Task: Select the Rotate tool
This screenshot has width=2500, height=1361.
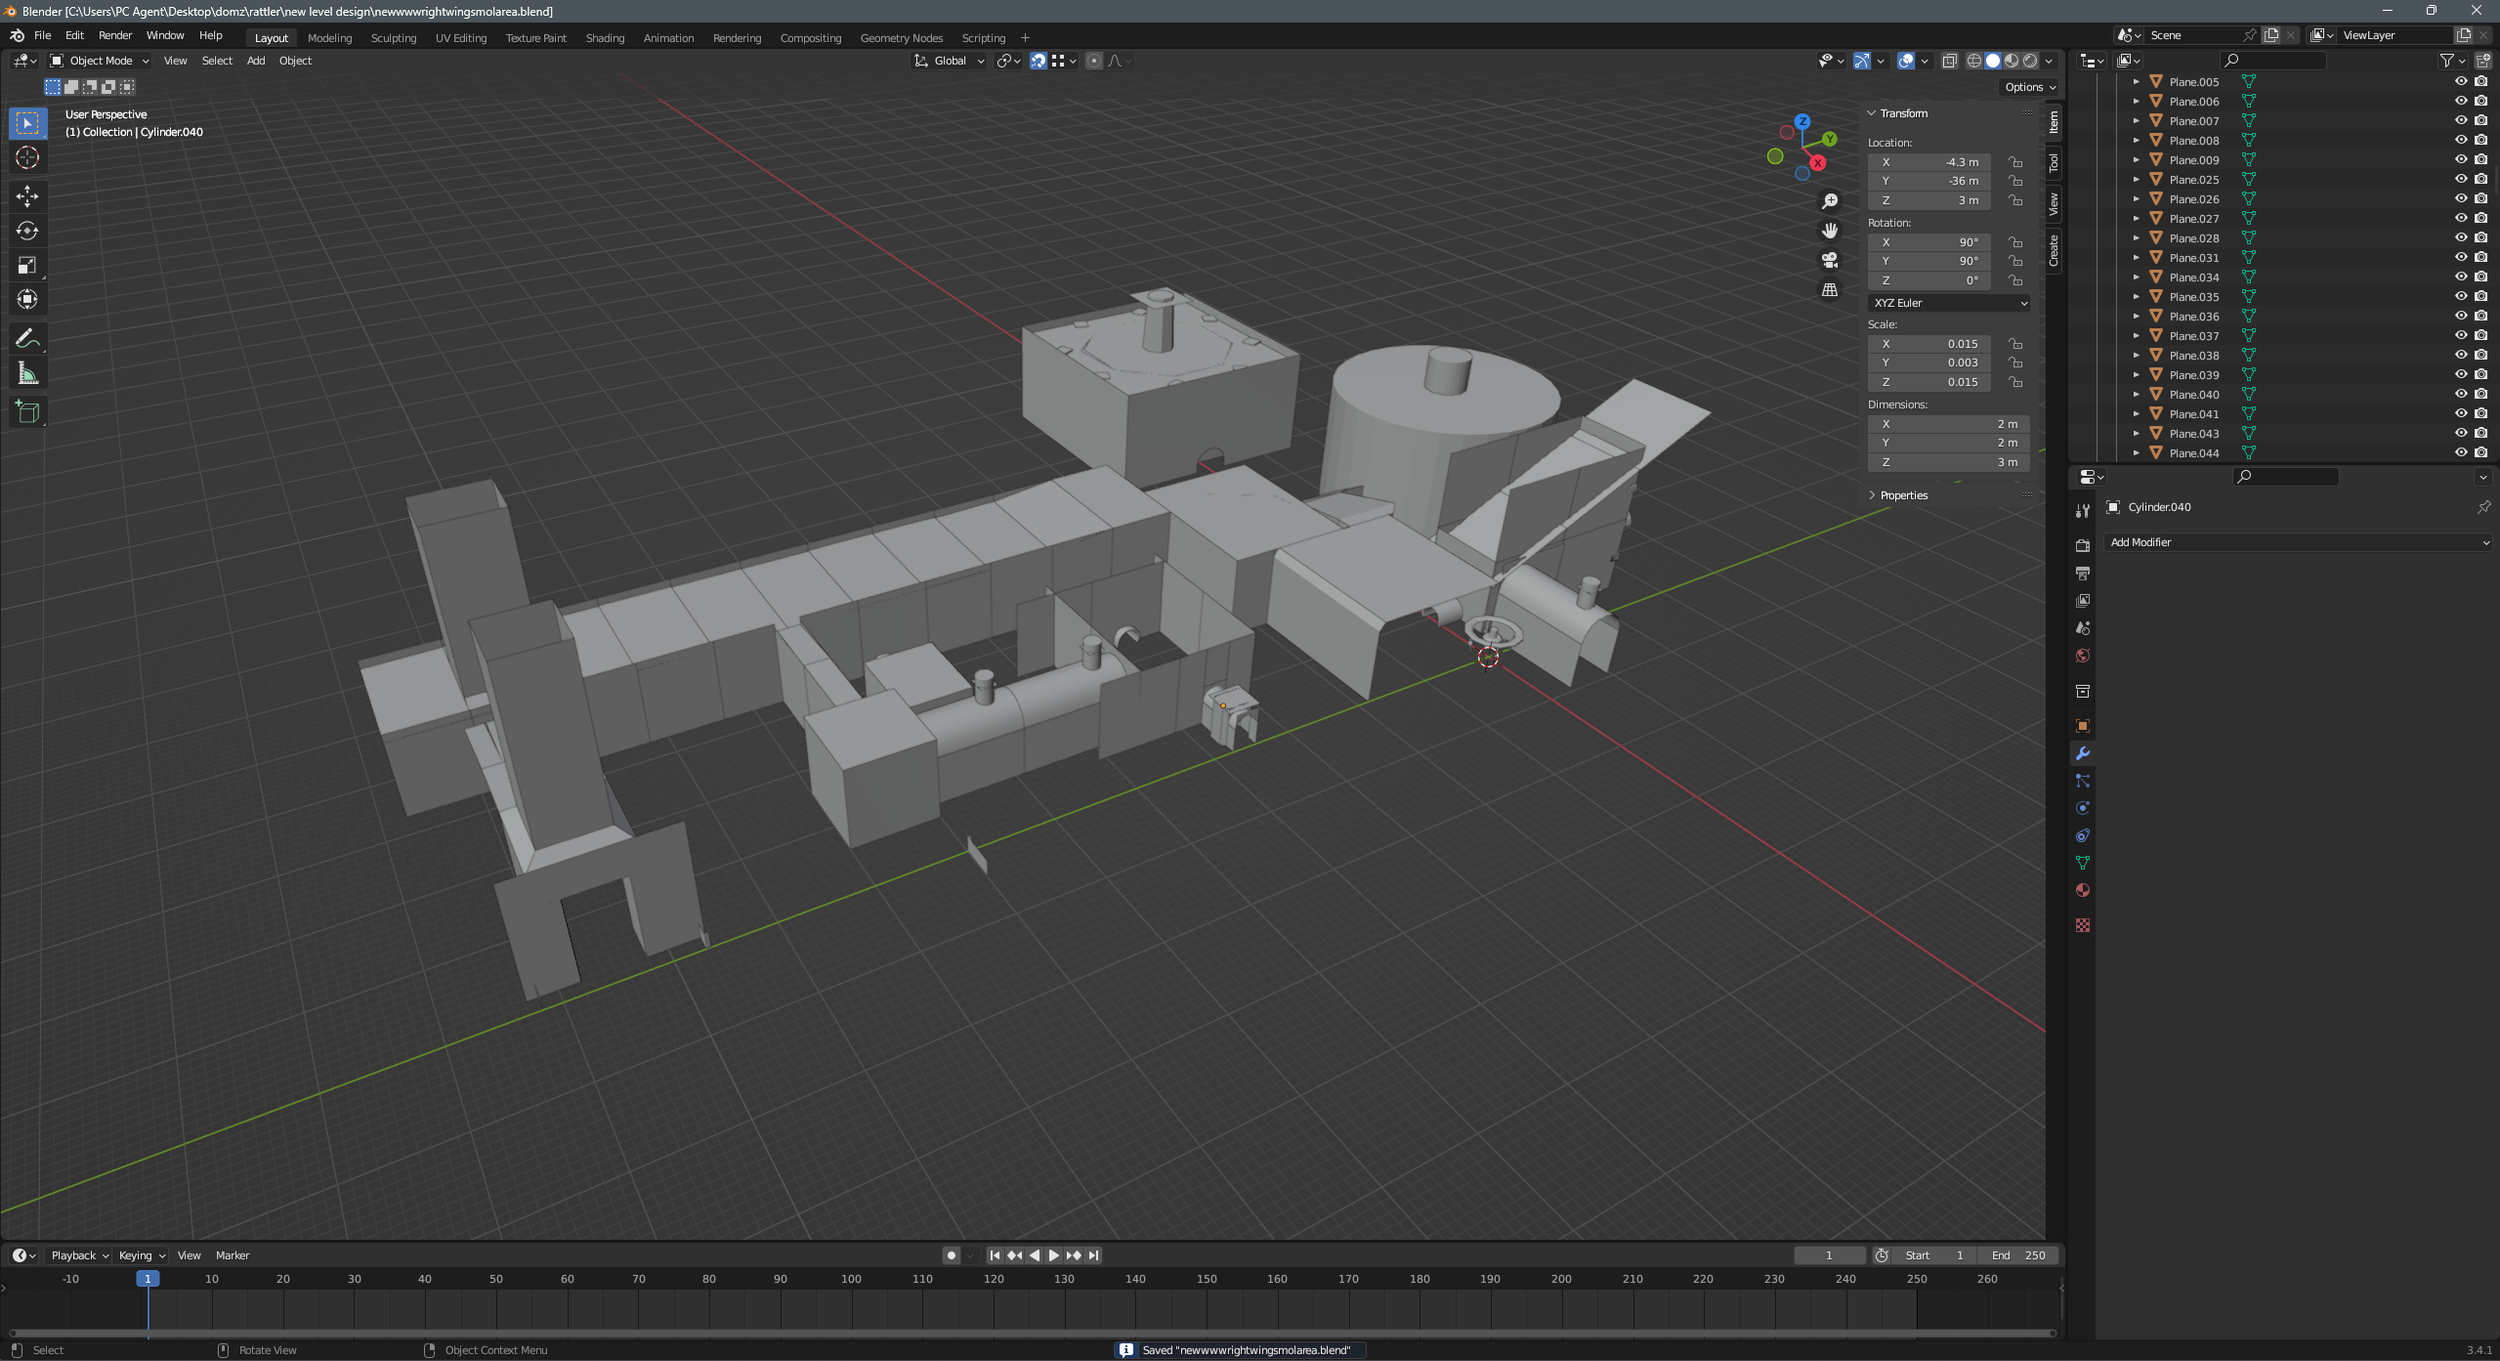Action: pyautogui.click(x=27, y=231)
